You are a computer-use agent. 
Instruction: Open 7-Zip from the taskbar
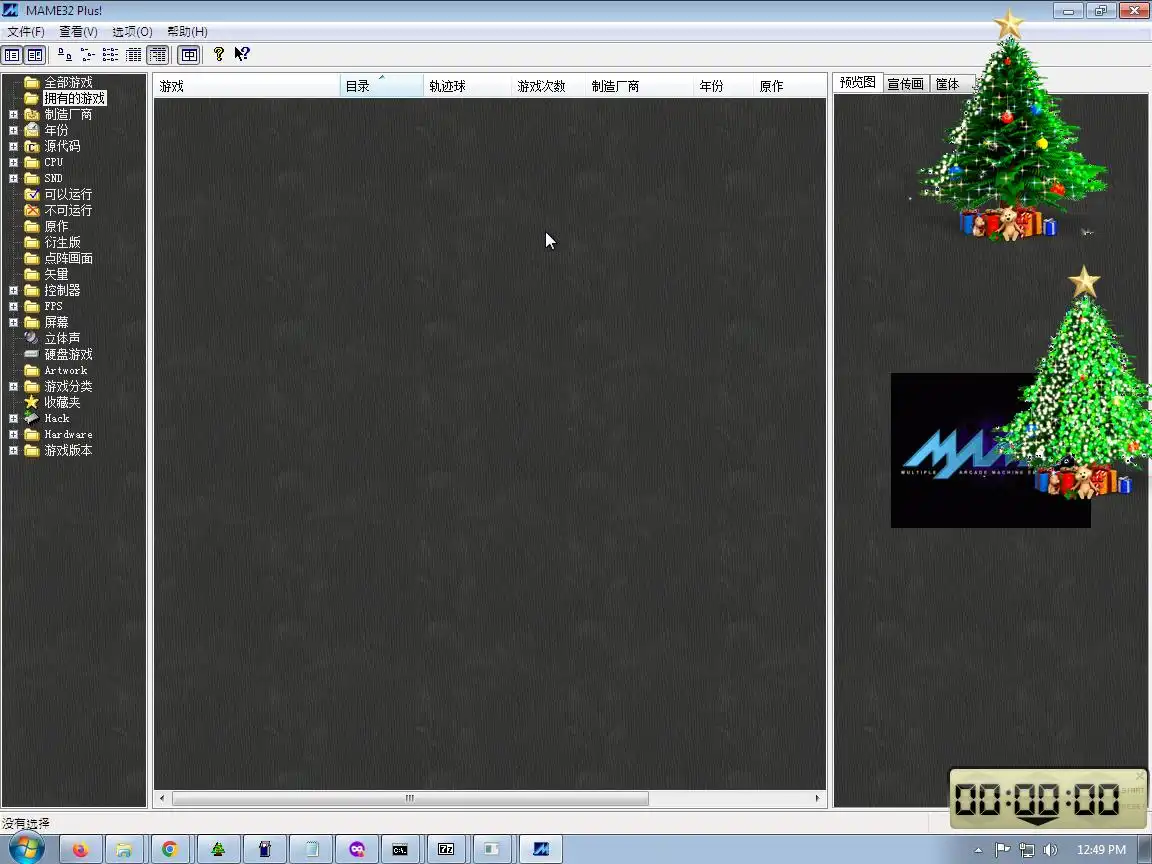coord(447,849)
